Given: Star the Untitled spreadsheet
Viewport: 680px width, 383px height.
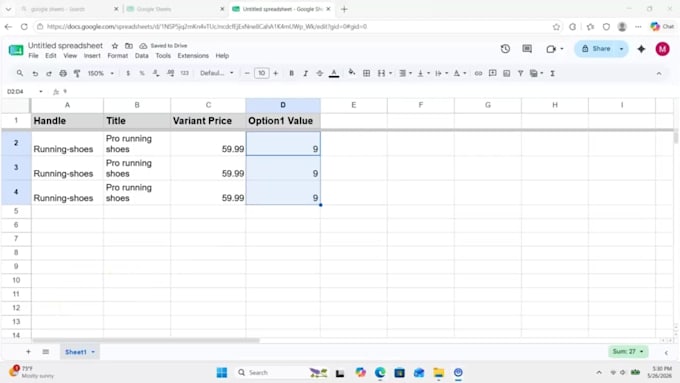Looking at the screenshot, I should (x=115, y=46).
